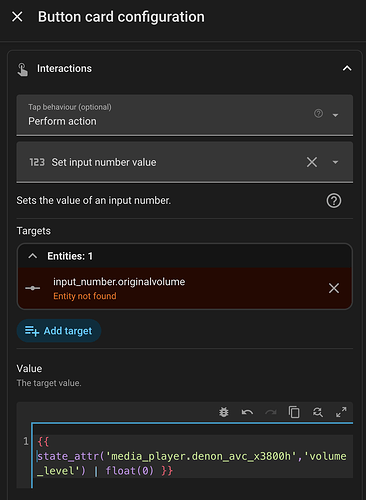The width and height of the screenshot is (366, 500).
Task: Click the Value heading
Action: tap(29, 368)
